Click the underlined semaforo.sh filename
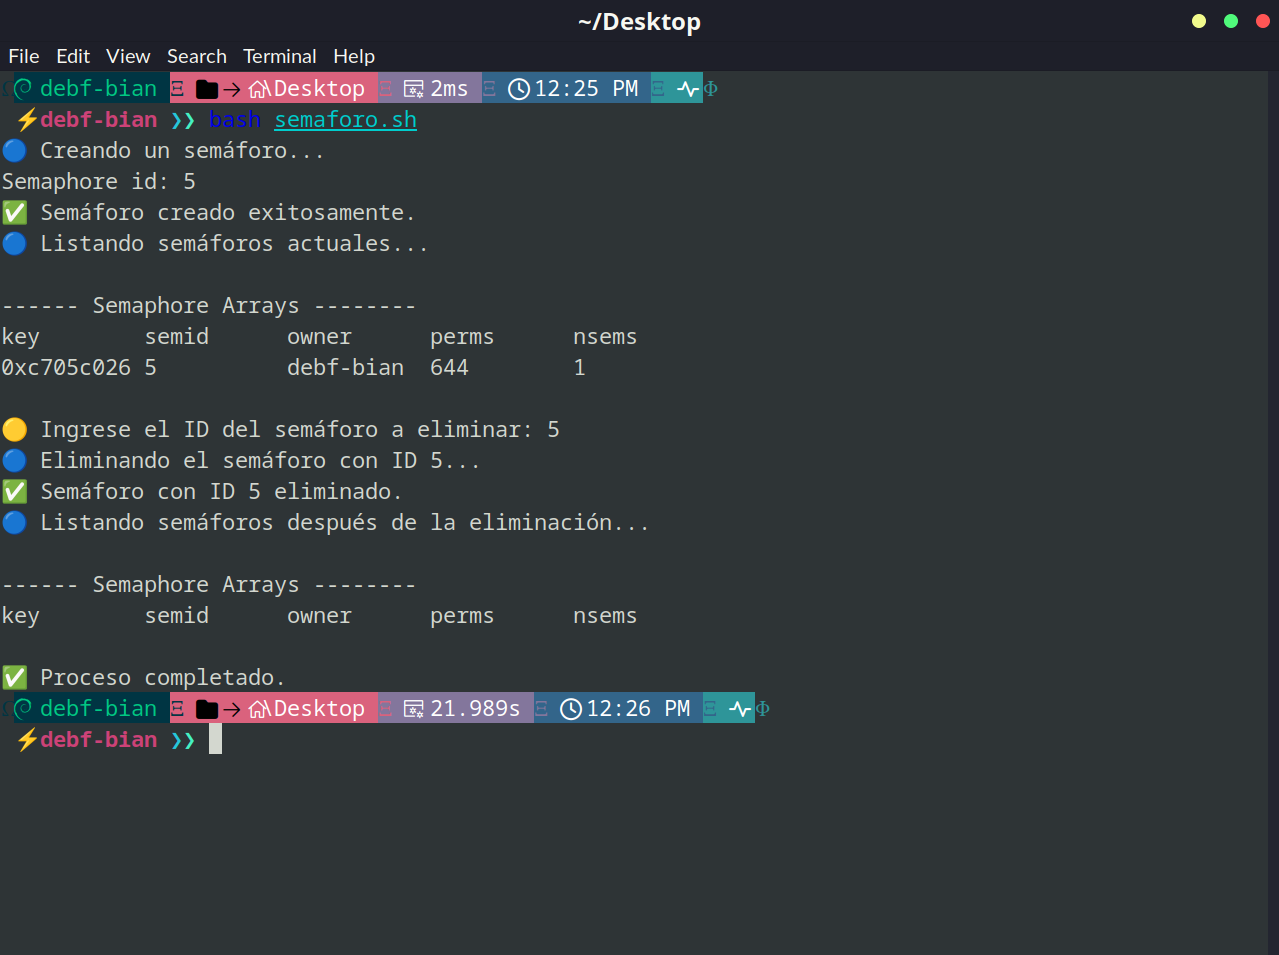Screen dimensions: 1279x955 [345, 120]
